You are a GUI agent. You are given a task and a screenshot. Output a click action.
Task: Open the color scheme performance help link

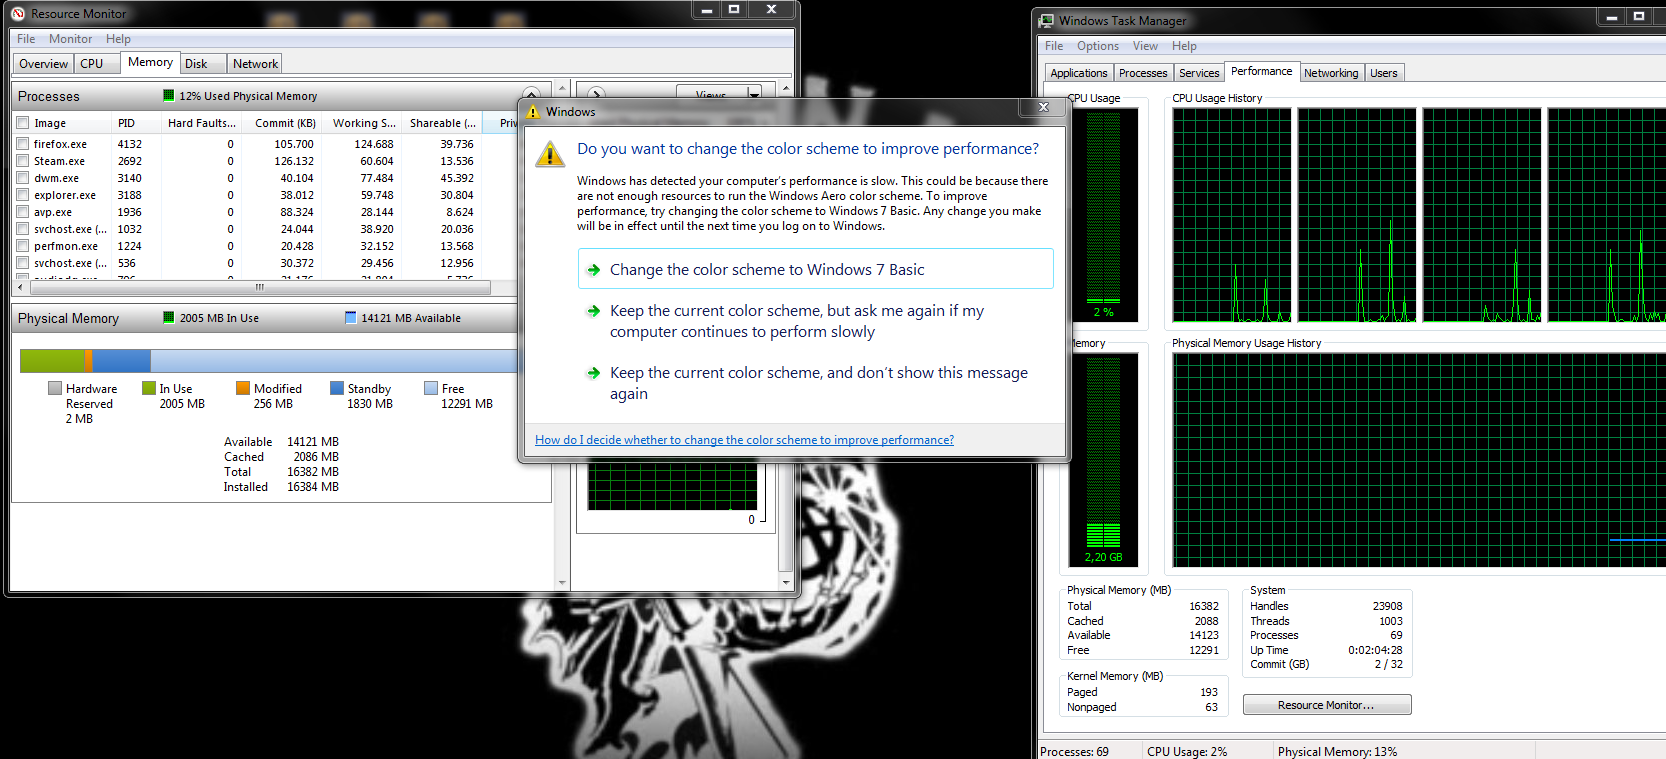point(744,440)
